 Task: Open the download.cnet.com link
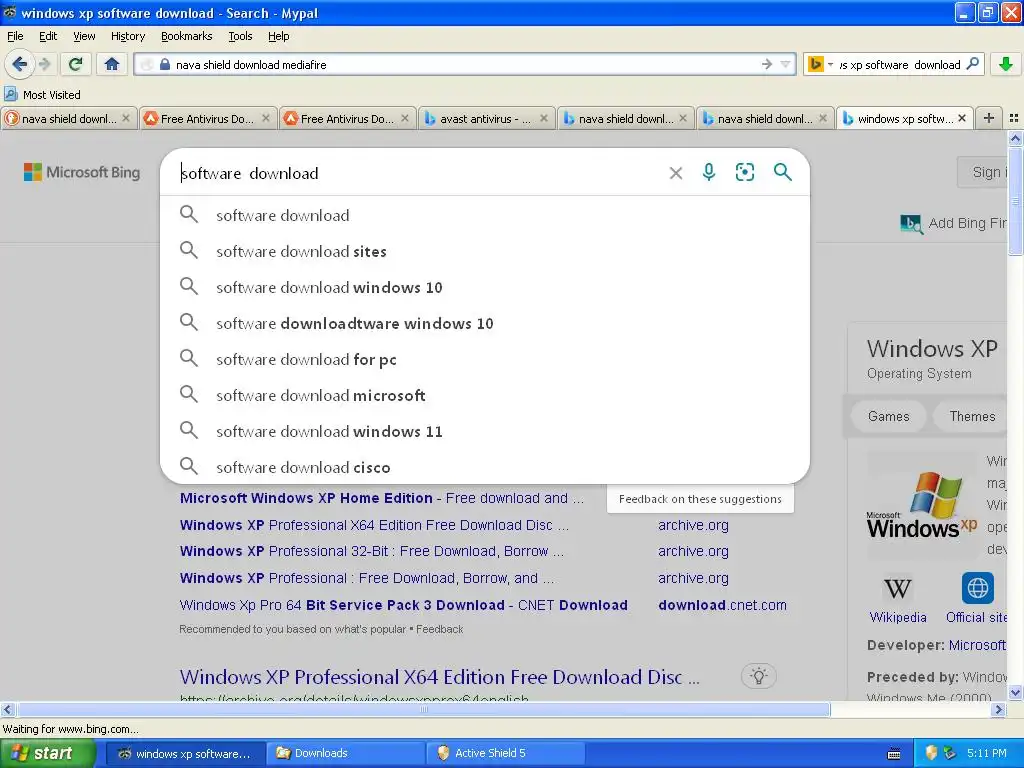[x=722, y=605]
